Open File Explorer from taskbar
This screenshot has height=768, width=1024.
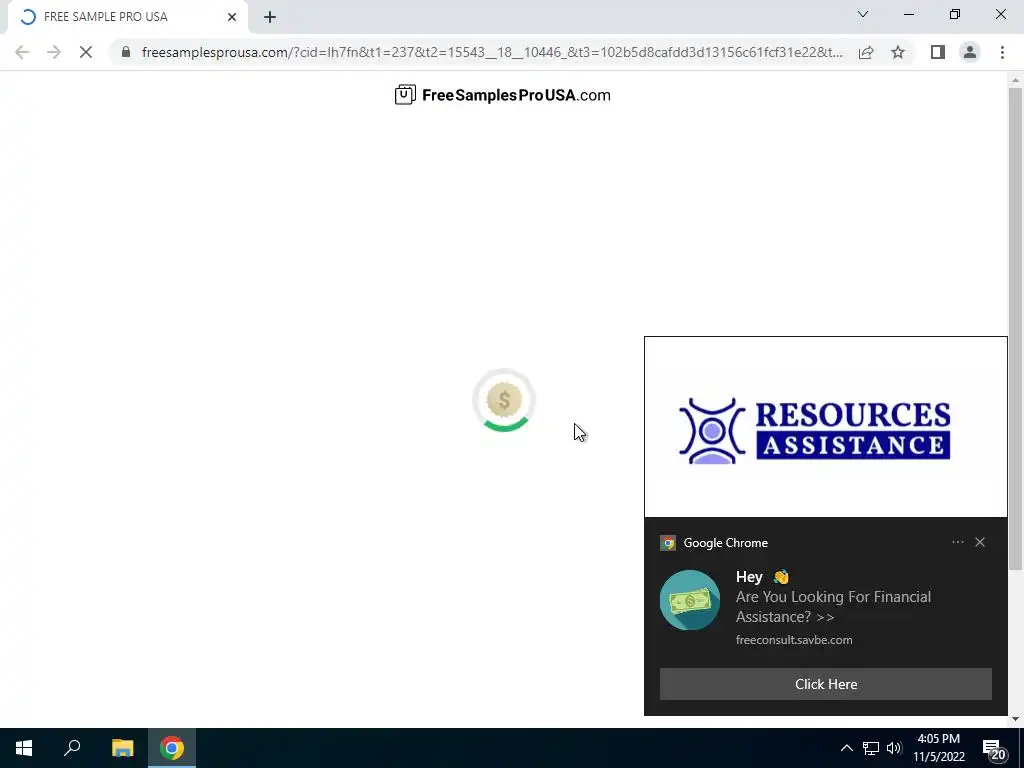click(122, 748)
